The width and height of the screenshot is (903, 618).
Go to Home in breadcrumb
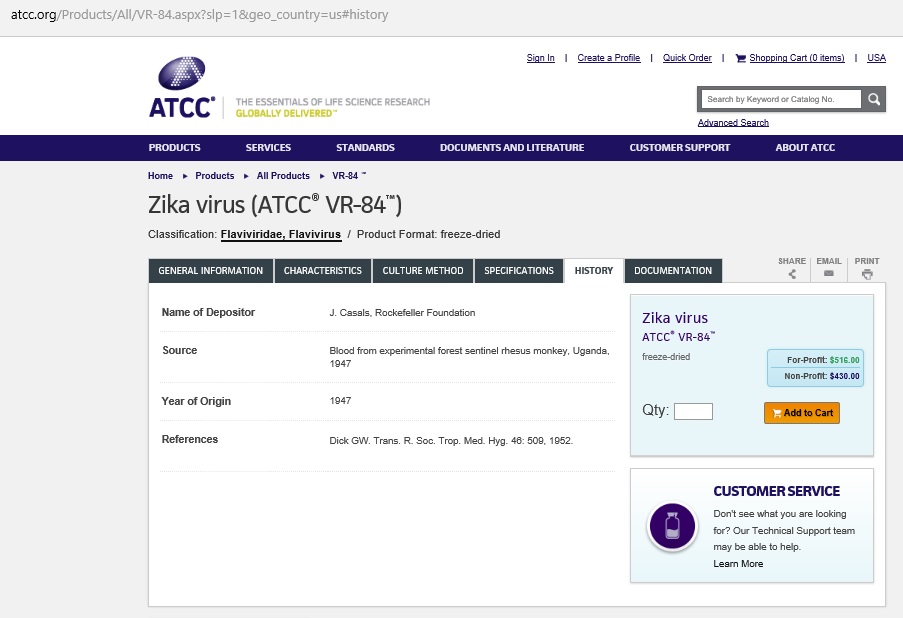[160, 176]
